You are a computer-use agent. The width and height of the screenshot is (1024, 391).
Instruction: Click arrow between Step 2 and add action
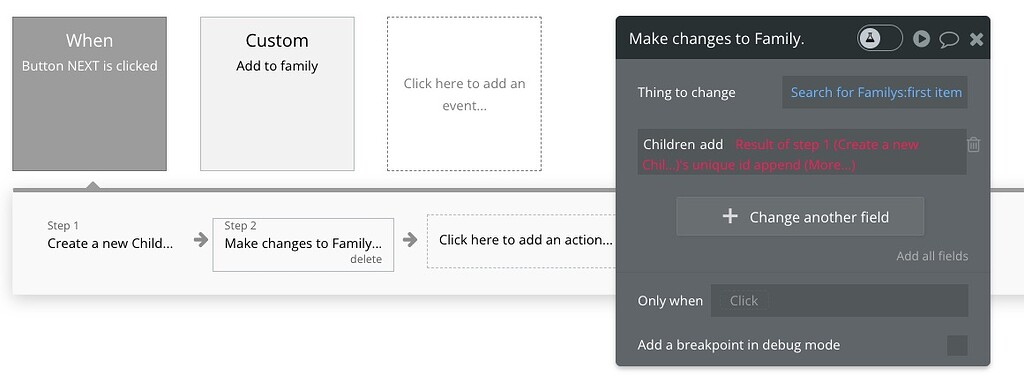(410, 240)
